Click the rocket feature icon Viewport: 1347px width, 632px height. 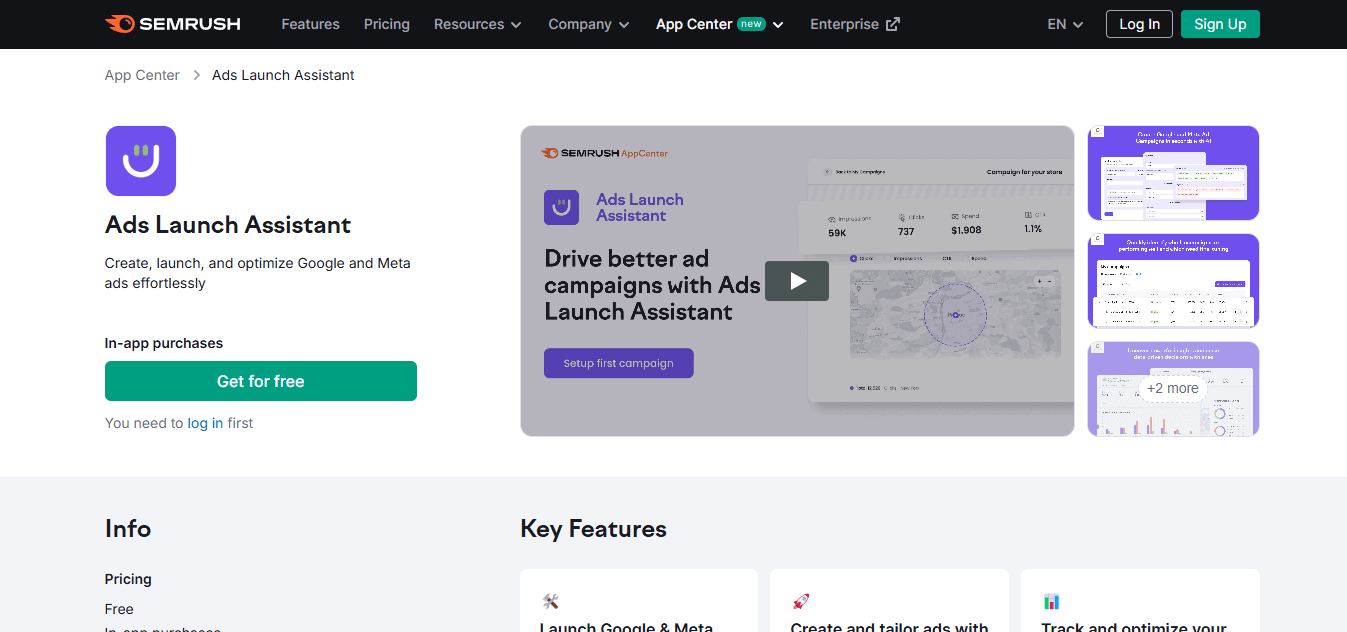tap(800, 601)
